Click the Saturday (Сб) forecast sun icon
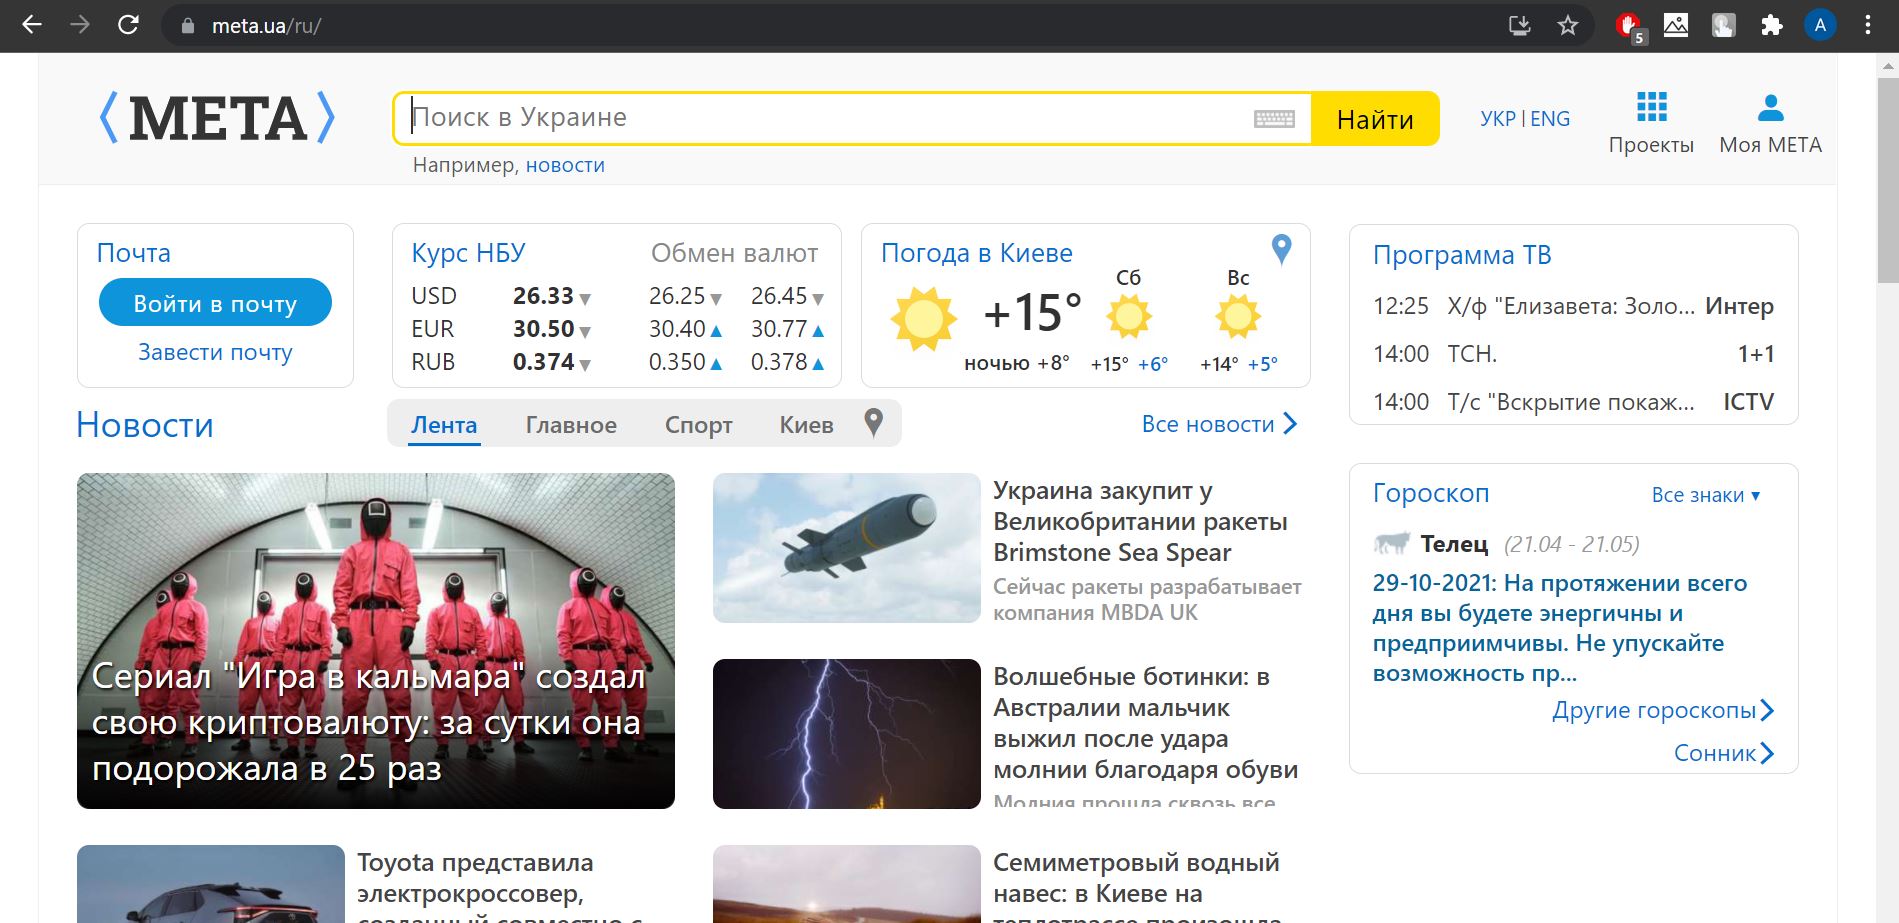The image size is (1899, 923). [1129, 317]
